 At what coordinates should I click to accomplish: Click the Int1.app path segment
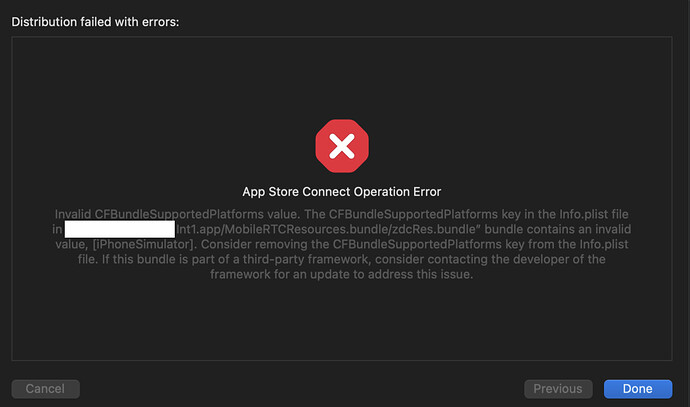click(198, 229)
